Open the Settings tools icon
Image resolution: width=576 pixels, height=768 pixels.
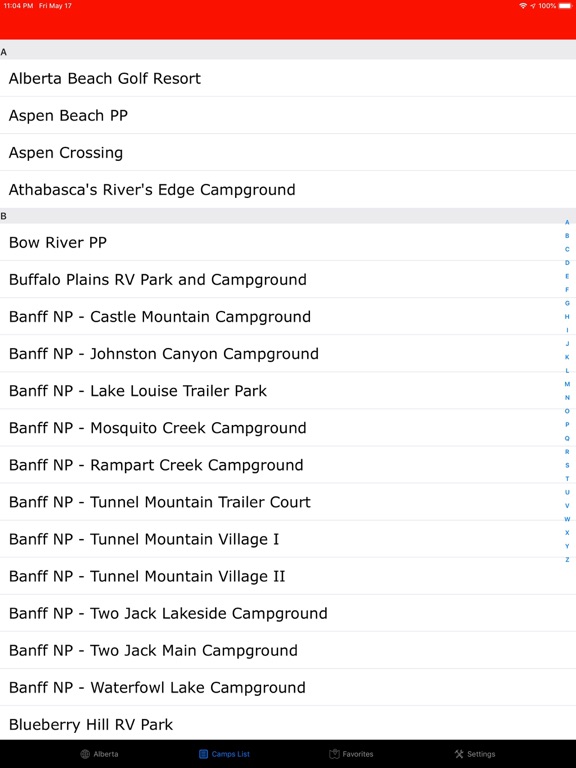[x=459, y=754]
